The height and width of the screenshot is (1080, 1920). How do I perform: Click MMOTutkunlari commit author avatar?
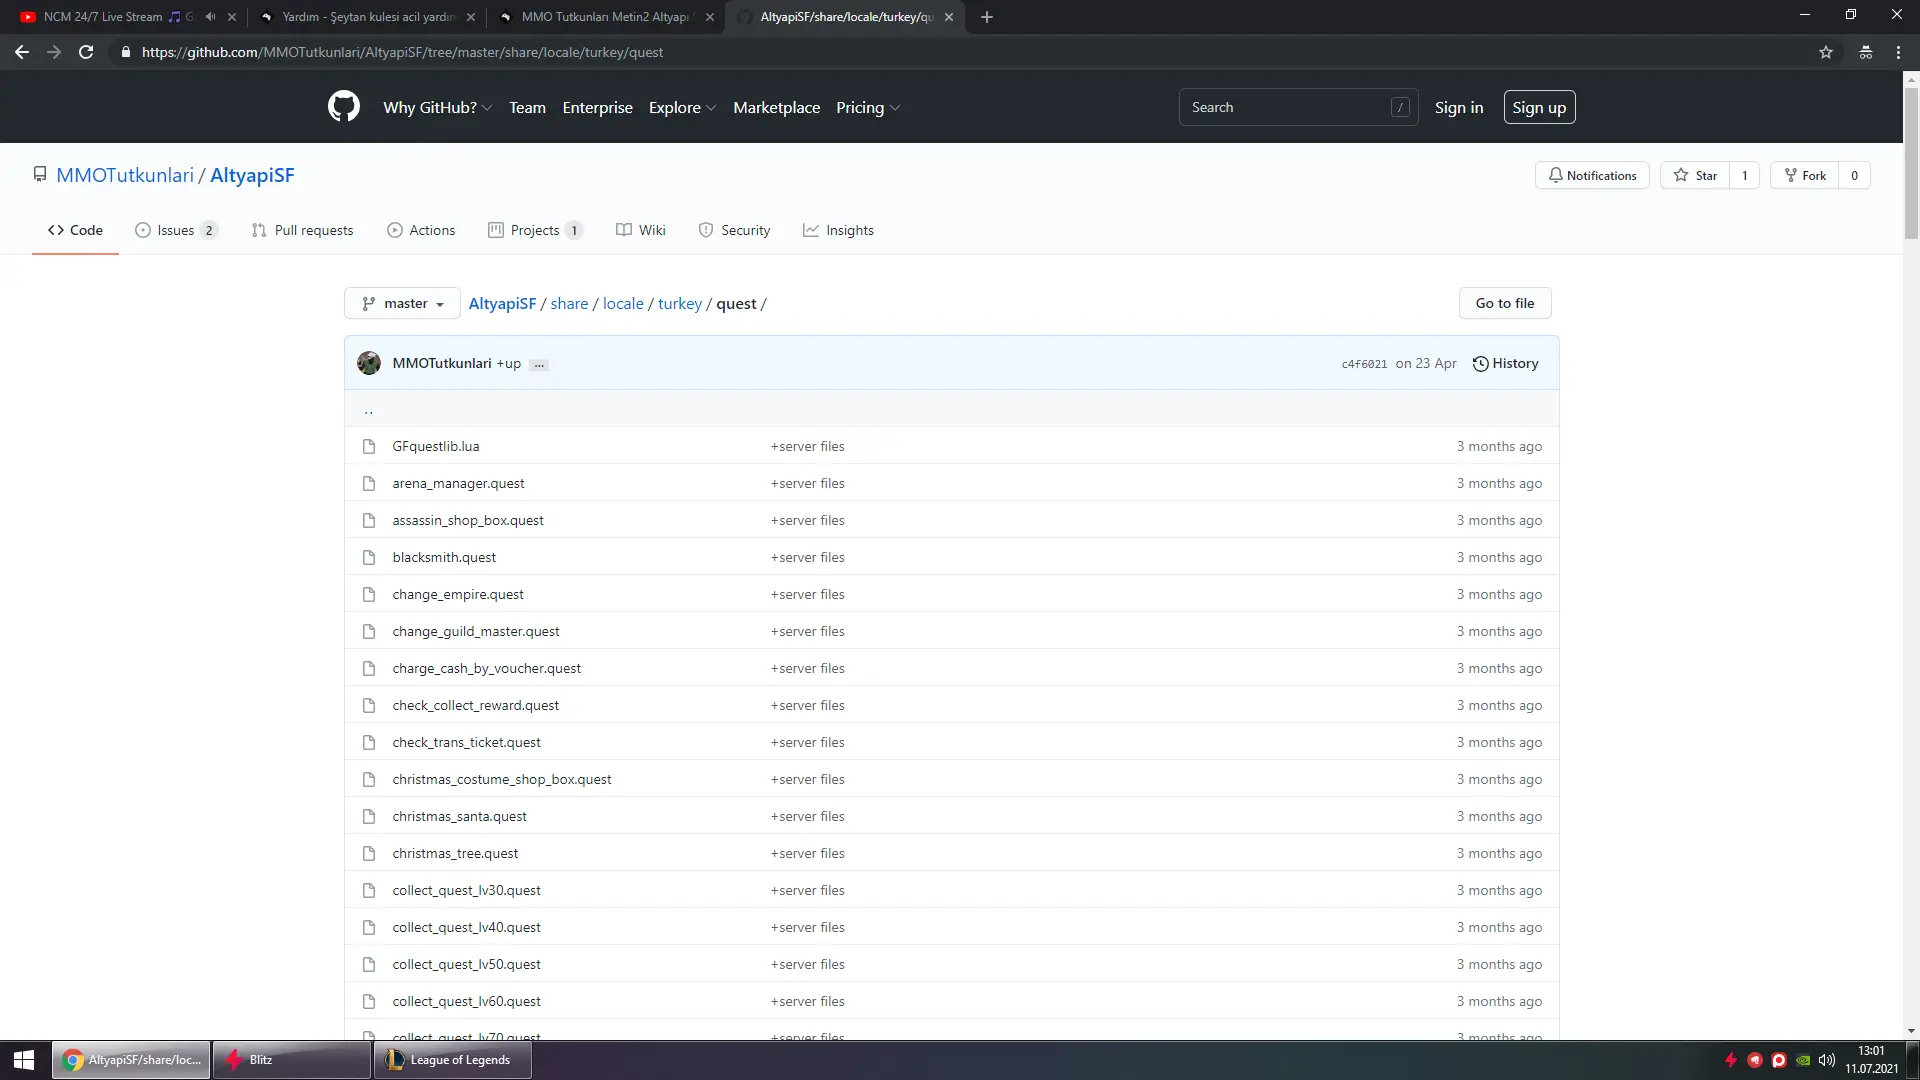pos(369,363)
